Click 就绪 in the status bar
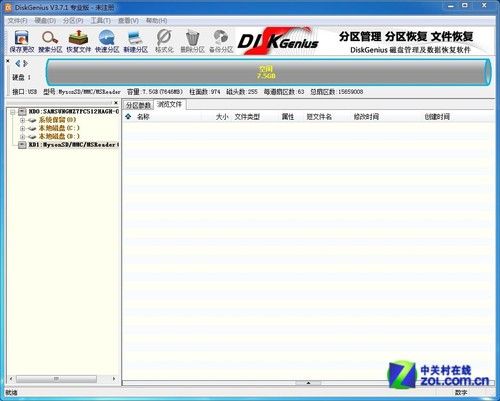500x401 pixels. (11, 393)
